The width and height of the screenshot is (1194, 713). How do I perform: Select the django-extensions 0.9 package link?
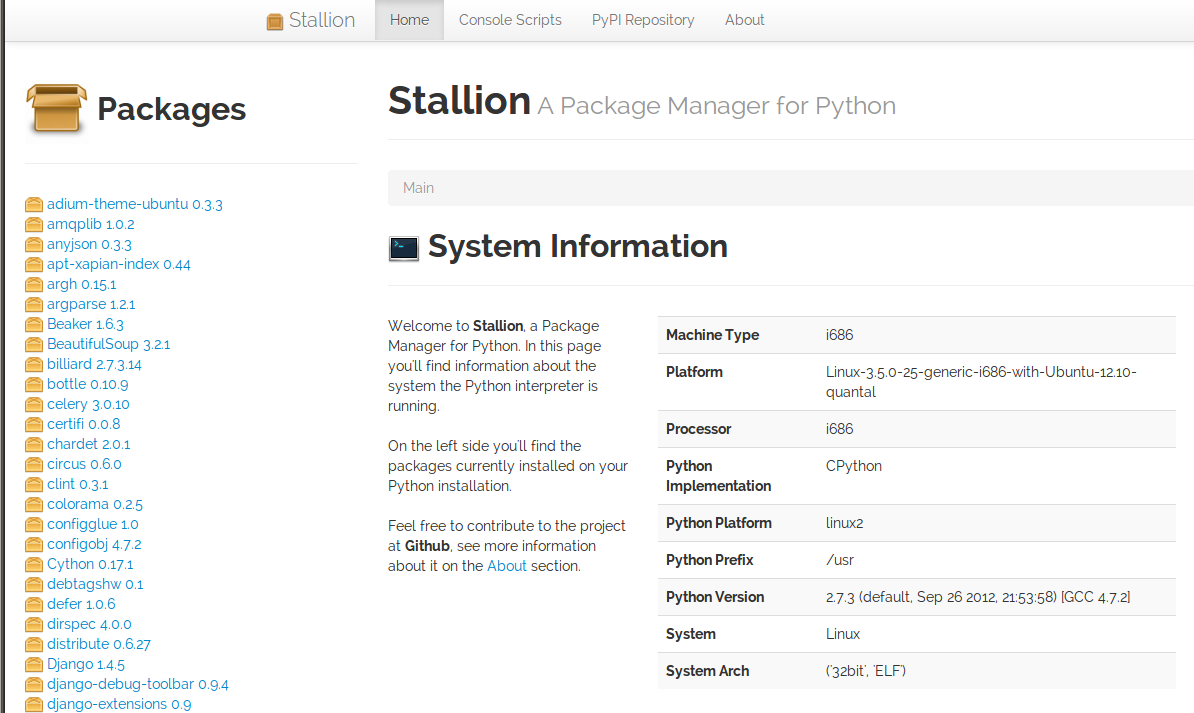[x=118, y=704]
